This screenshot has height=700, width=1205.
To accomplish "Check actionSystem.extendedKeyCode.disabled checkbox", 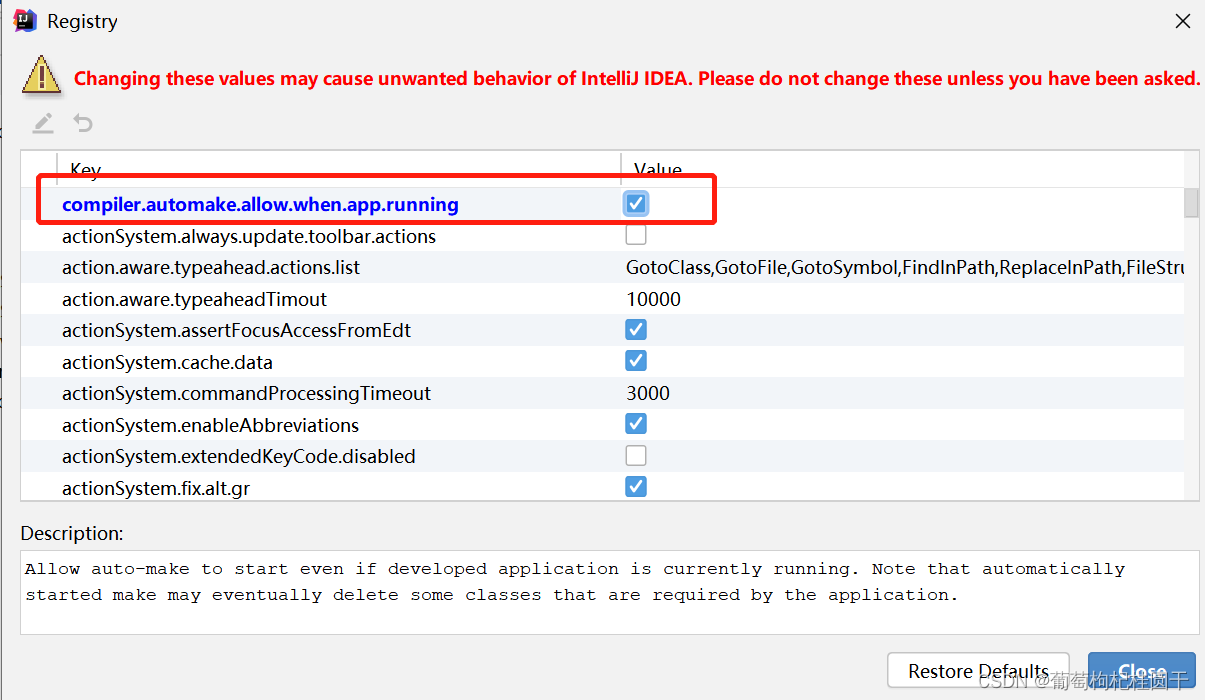I will (636, 456).
